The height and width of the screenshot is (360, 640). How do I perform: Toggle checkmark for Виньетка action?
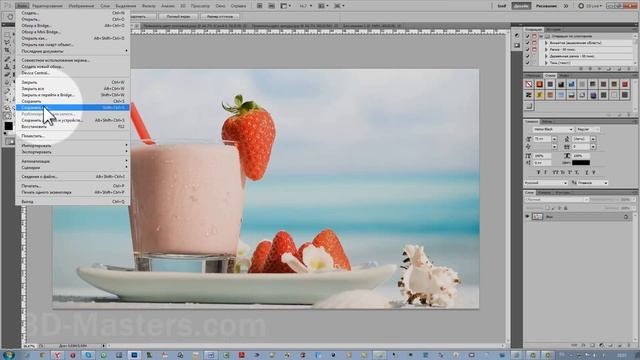point(527,43)
